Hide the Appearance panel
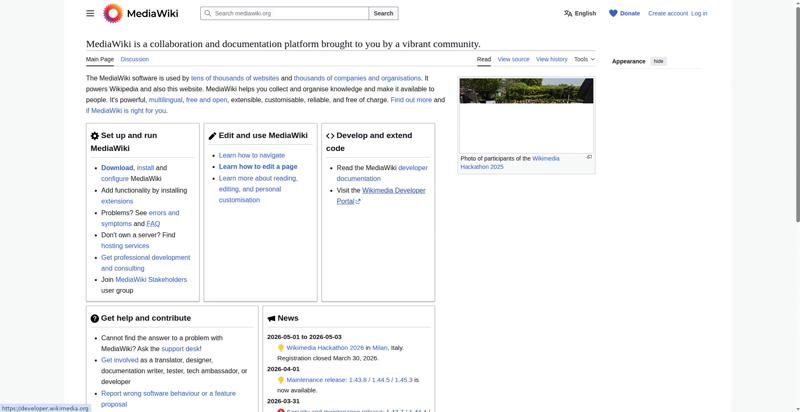The height and width of the screenshot is (412, 800). (658, 61)
